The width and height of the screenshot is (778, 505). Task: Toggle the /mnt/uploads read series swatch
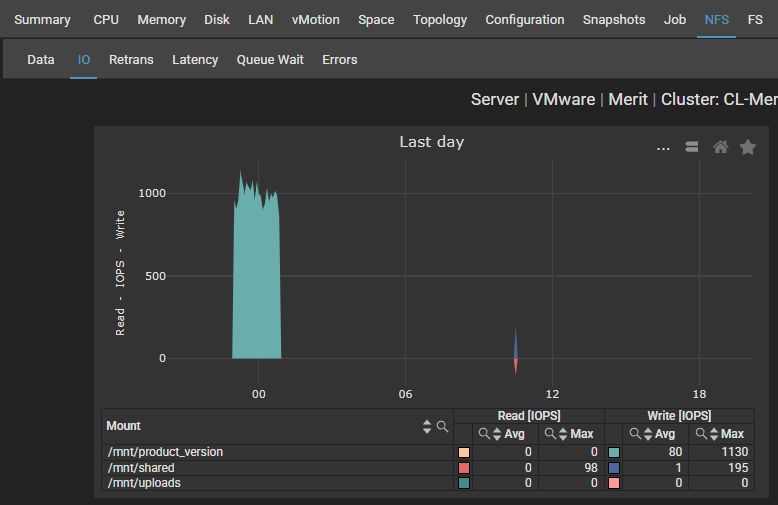pyautogui.click(x=463, y=483)
